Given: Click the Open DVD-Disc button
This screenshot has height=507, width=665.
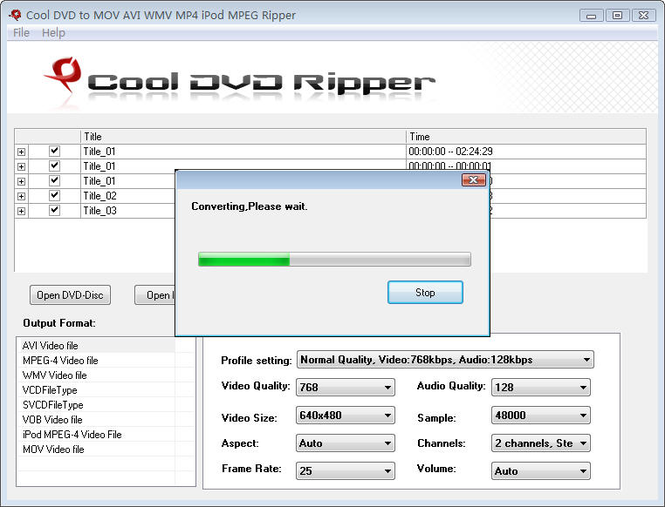Looking at the screenshot, I should [x=70, y=295].
